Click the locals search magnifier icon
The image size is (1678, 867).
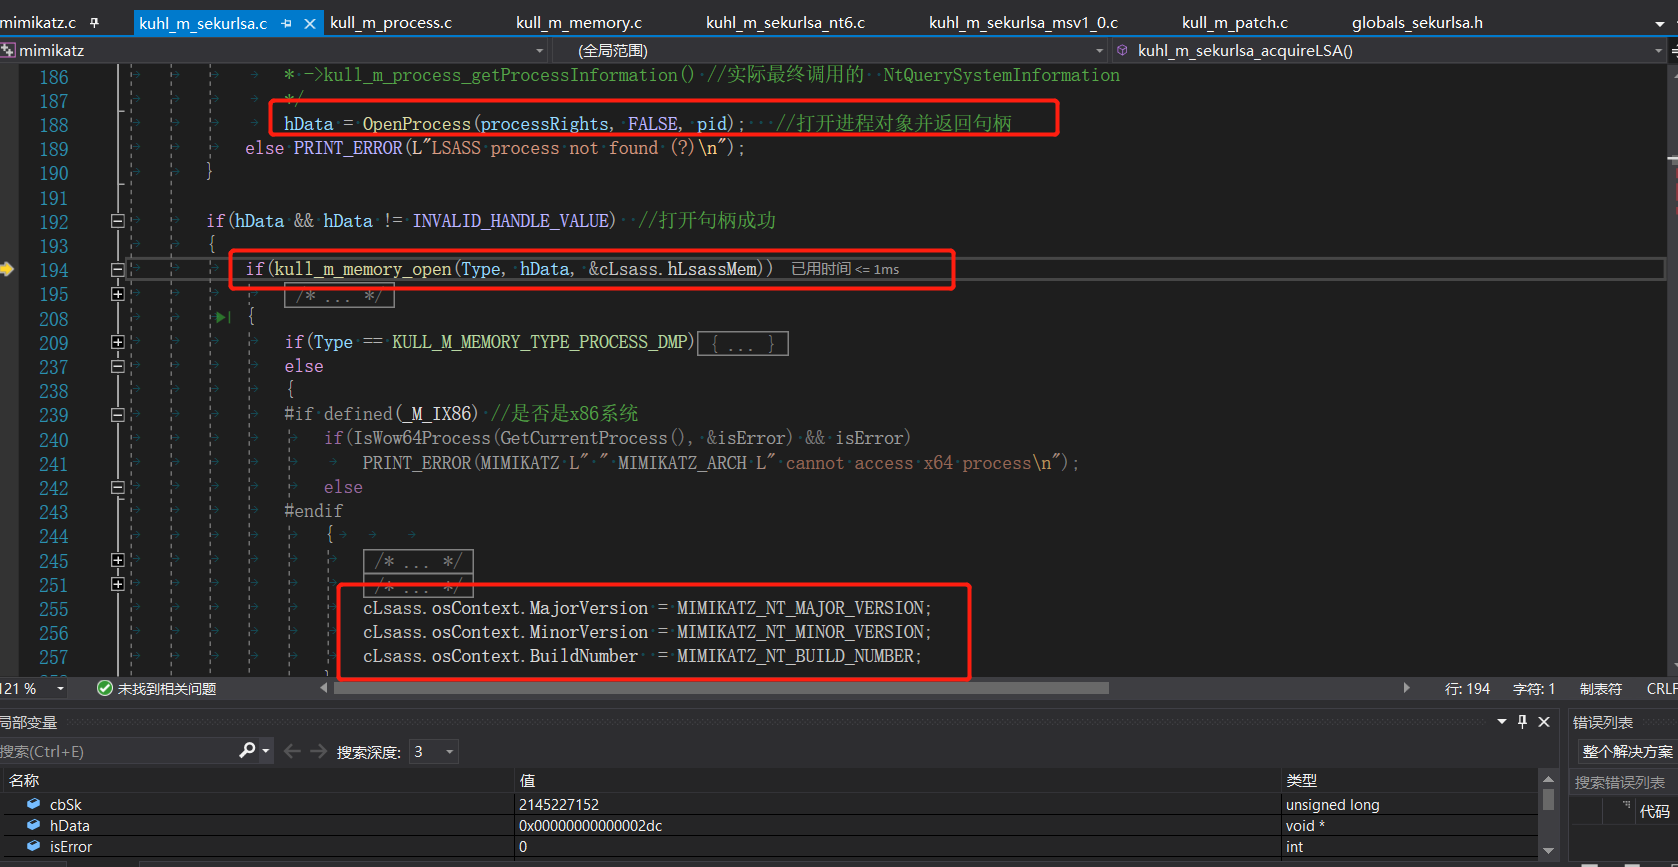click(x=247, y=750)
